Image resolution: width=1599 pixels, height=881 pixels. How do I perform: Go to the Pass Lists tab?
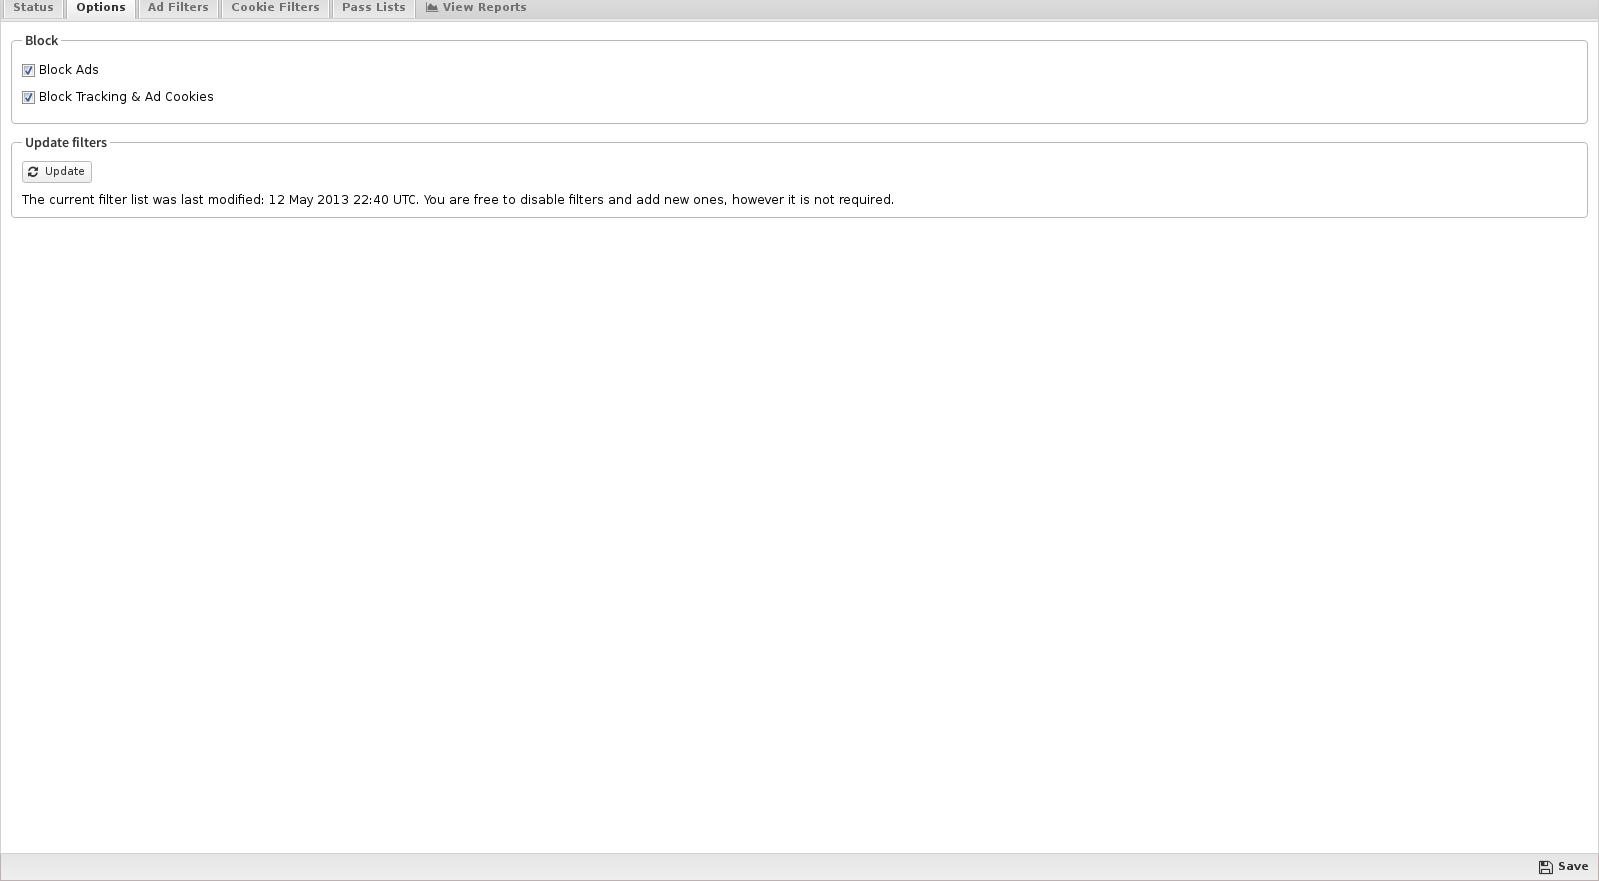pos(374,8)
